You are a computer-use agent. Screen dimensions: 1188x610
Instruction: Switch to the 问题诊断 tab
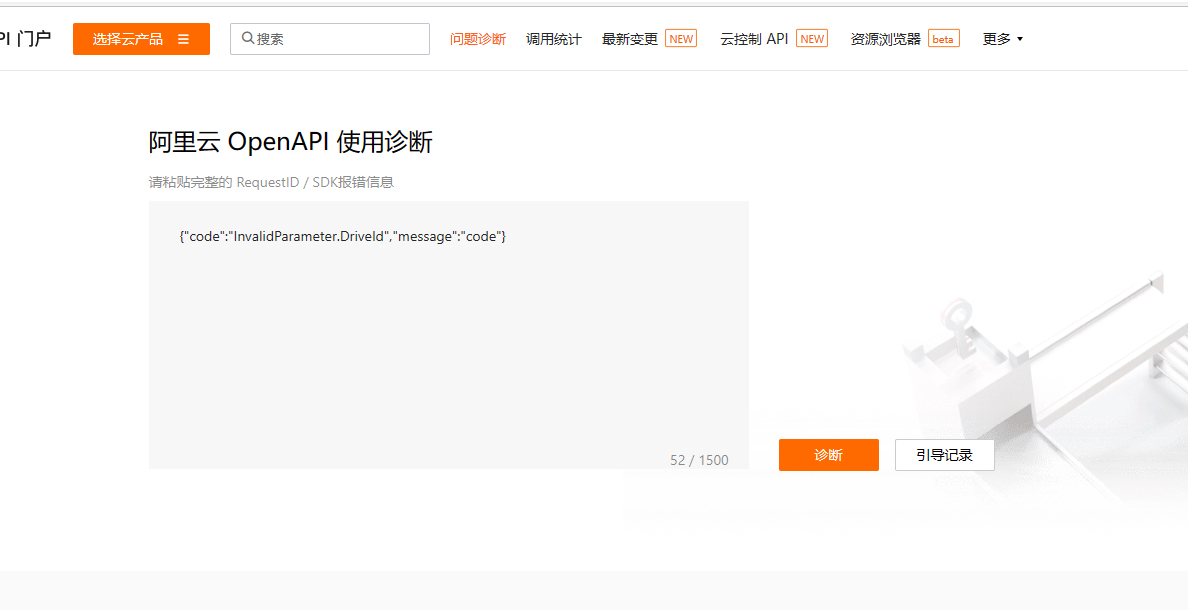pyautogui.click(x=477, y=39)
